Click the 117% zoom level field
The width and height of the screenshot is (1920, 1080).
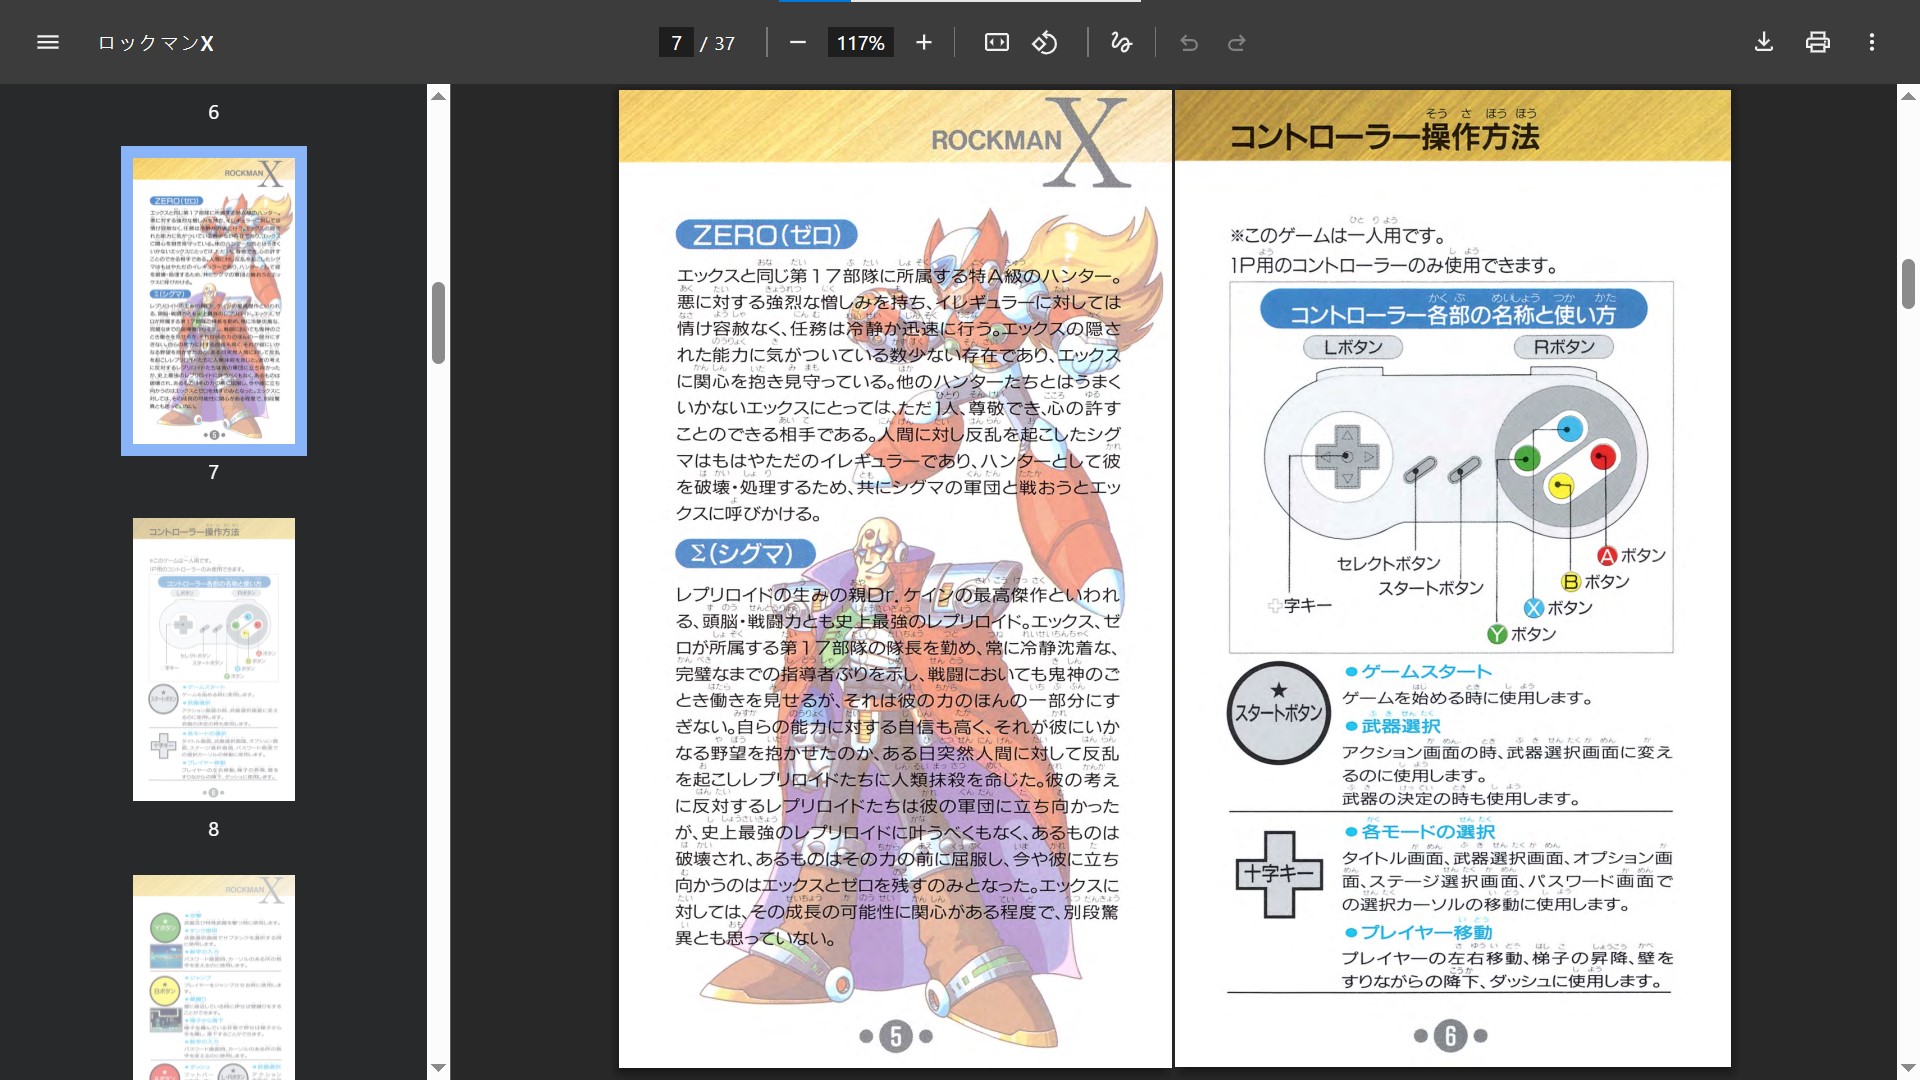point(860,43)
